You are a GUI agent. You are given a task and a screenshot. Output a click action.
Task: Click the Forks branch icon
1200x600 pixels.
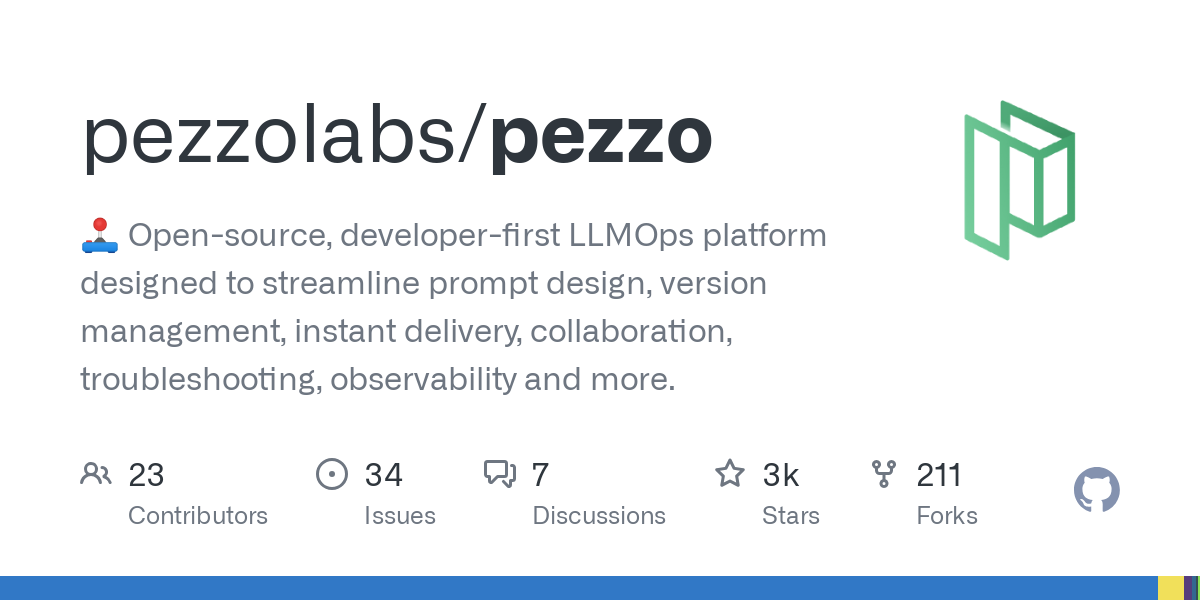coord(884,473)
